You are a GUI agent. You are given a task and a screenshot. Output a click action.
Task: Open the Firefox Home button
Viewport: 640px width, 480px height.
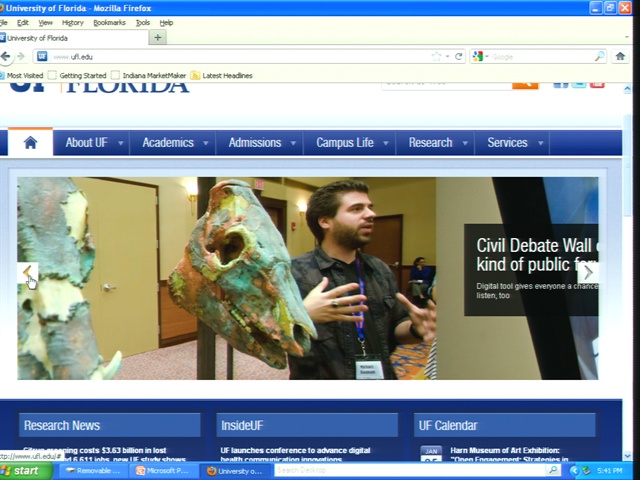[x=620, y=56]
